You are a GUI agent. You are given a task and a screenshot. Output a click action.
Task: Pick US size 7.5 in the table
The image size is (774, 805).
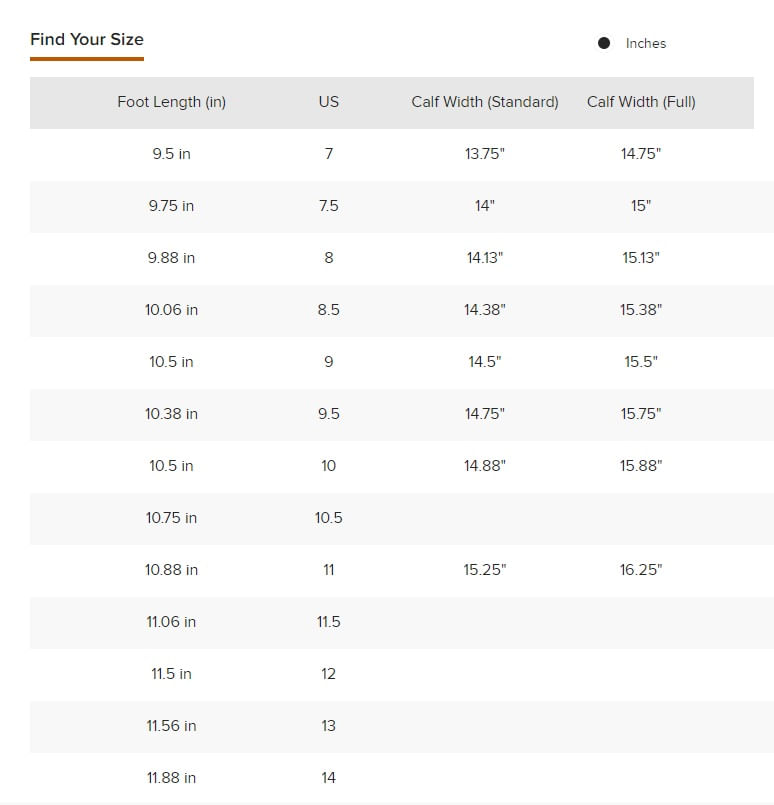click(328, 206)
